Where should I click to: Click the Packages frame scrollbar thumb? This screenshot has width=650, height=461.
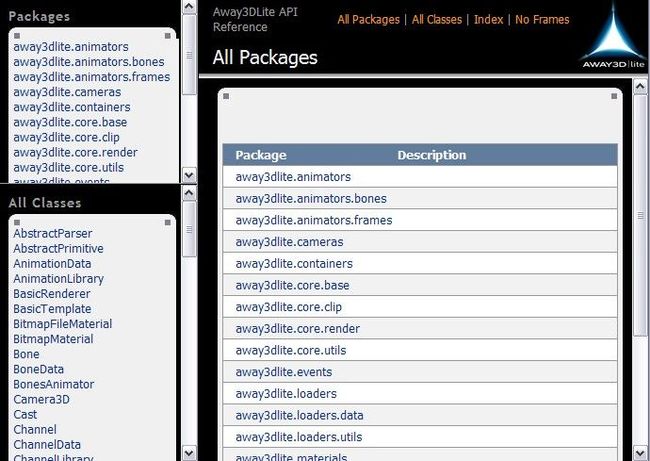(x=189, y=55)
